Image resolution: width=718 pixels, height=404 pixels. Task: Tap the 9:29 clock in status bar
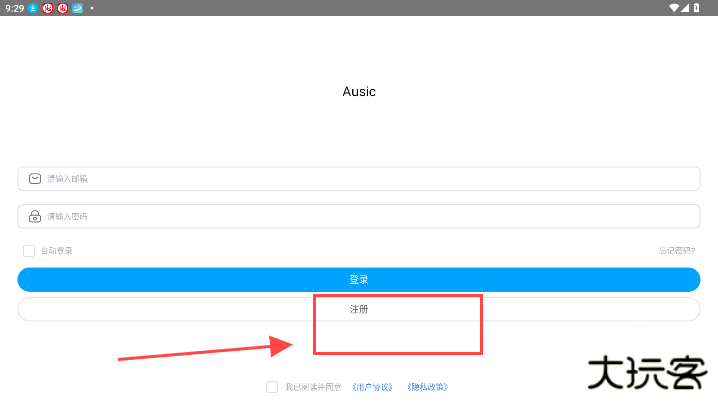point(14,8)
